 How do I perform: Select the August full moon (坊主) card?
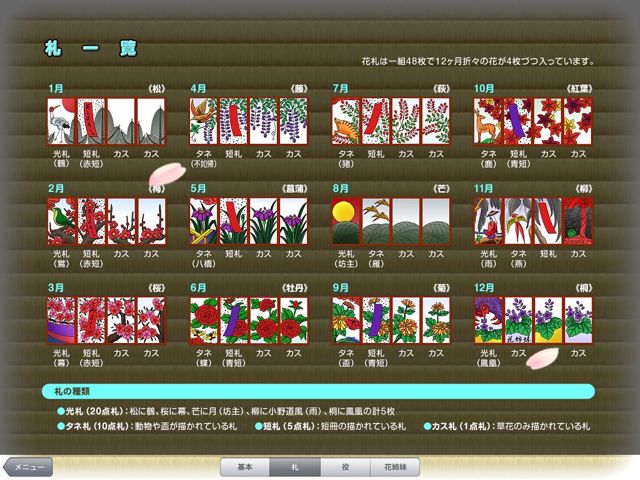345,221
